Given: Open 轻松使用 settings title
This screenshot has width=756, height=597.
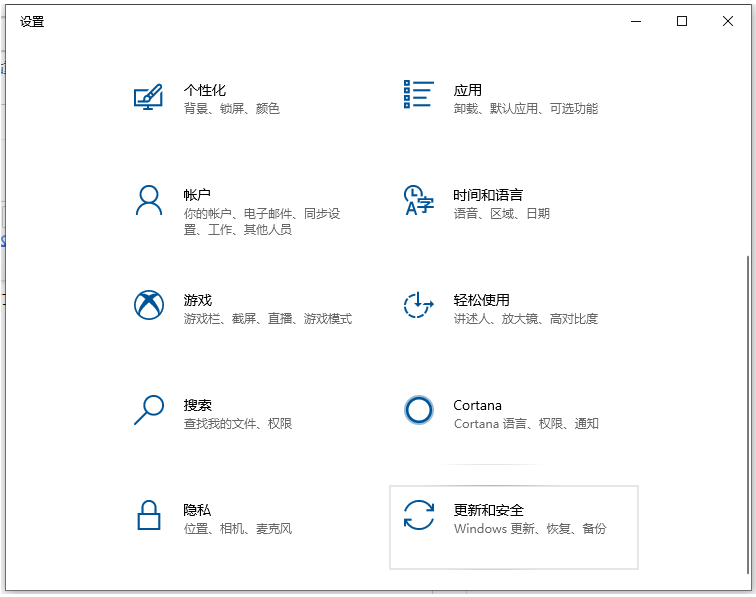Looking at the screenshot, I should pyautogui.click(x=481, y=300).
